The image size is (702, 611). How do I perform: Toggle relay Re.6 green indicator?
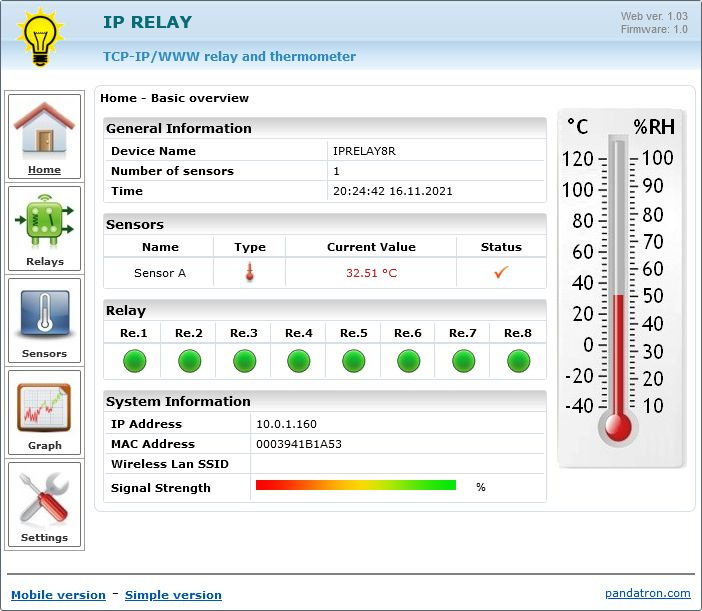click(408, 361)
